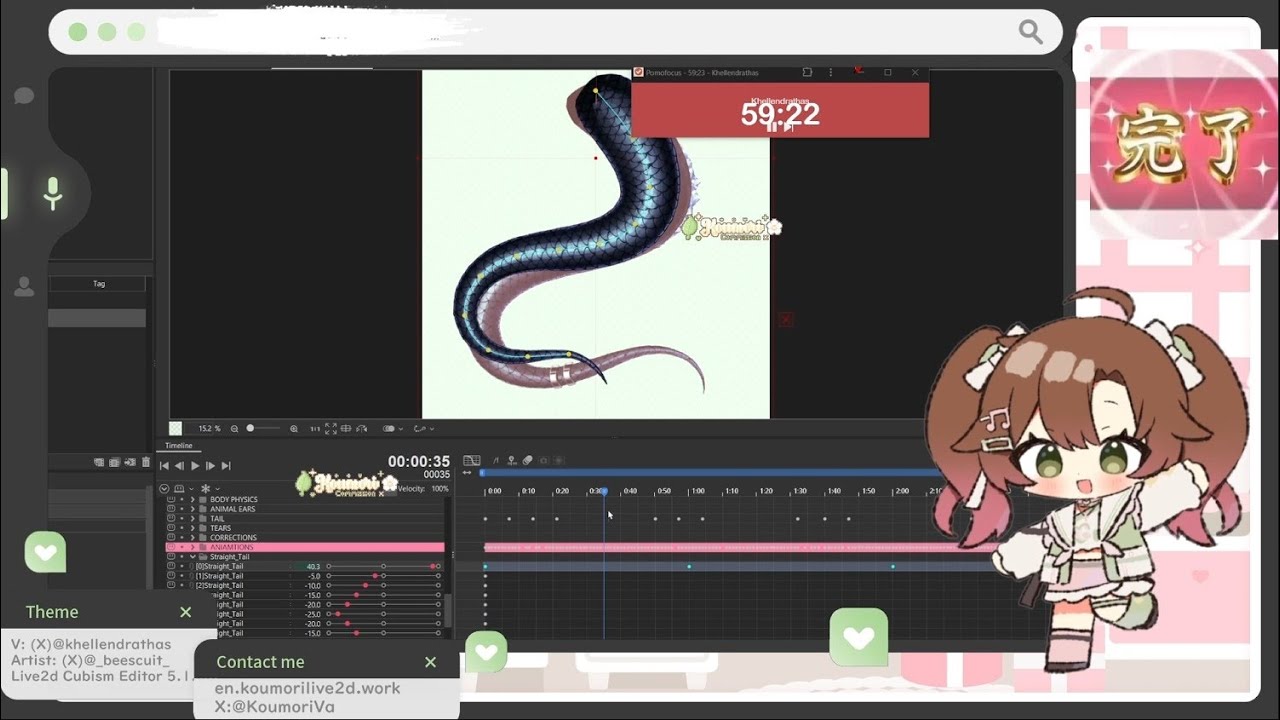Expand the TAIL folder
1280x720 pixels.
[193, 519]
